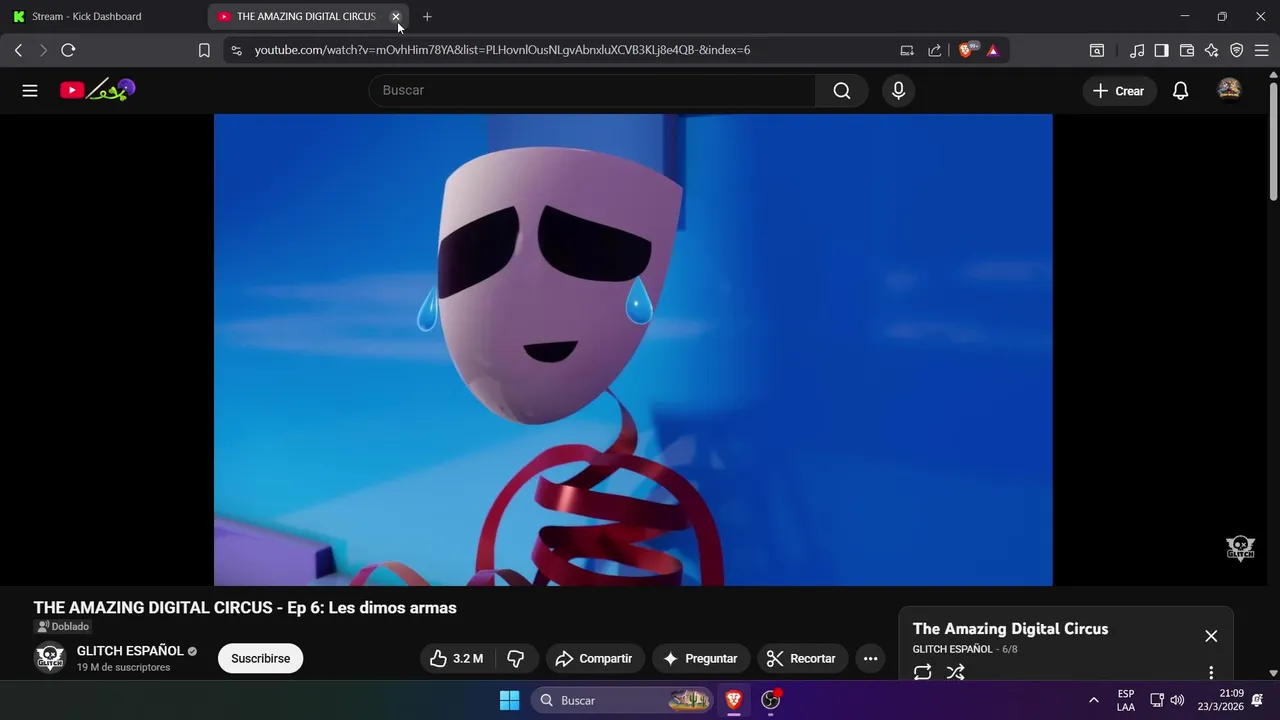Like the video (3.2 M thumbs up)
Screen dimensions: 1280x720
tap(456, 658)
